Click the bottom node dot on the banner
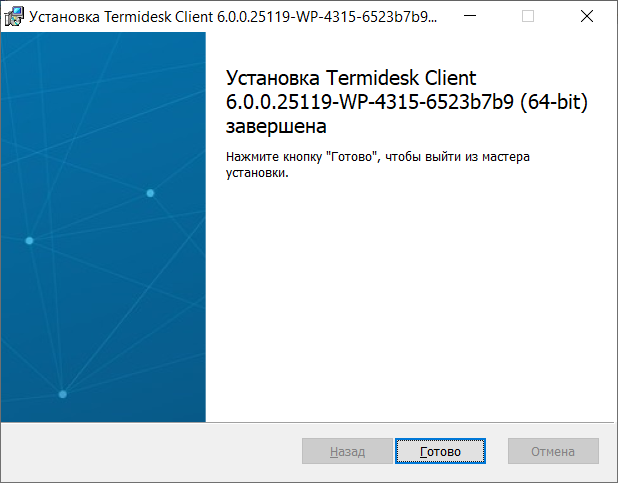Screen dimensions: 618x483 (62, 394)
